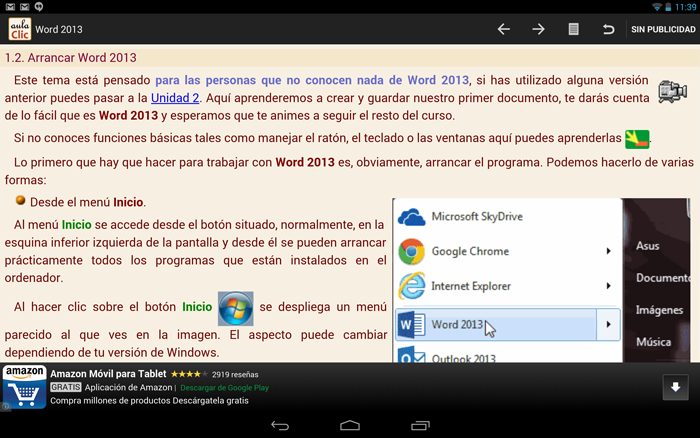Expand Internet Explorer submenu arrow
Image resolution: width=700 pixels, height=438 pixels.
(x=608, y=286)
